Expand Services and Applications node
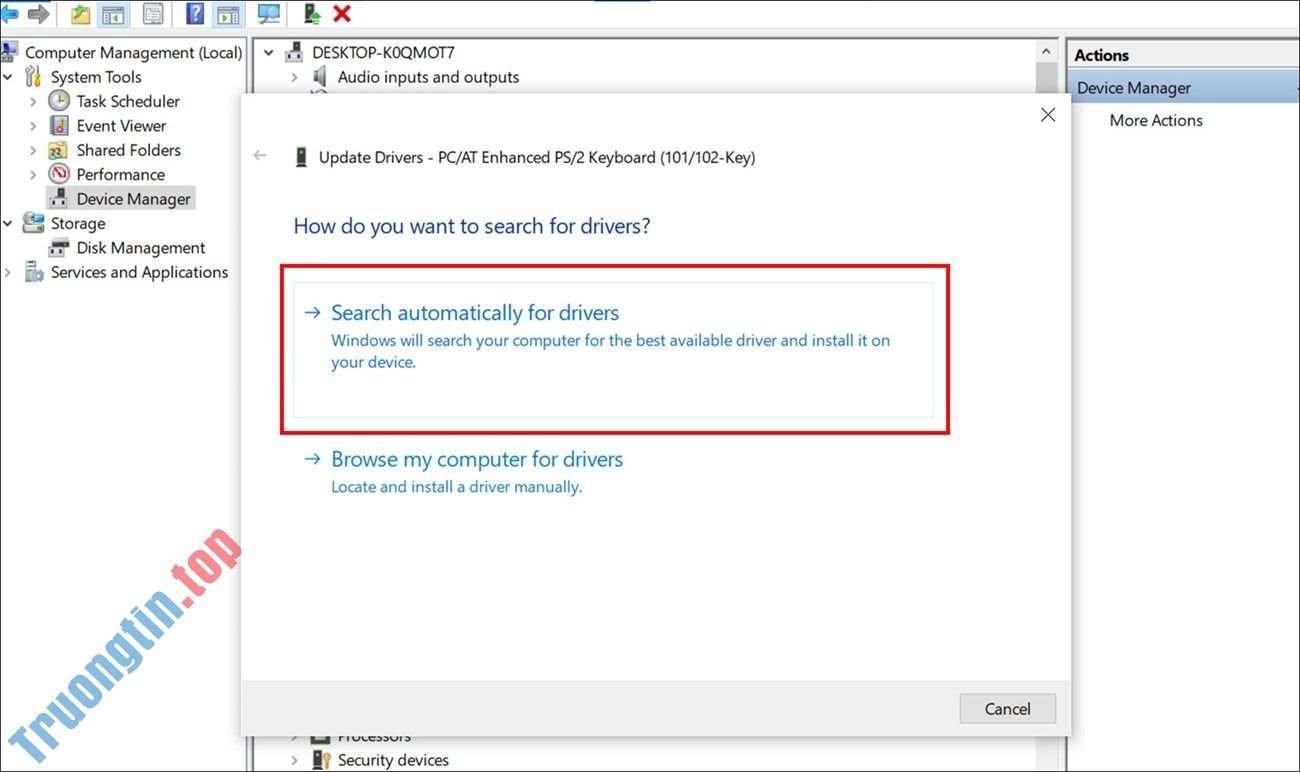This screenshot has width=1300, height=772. coord(8,272)
